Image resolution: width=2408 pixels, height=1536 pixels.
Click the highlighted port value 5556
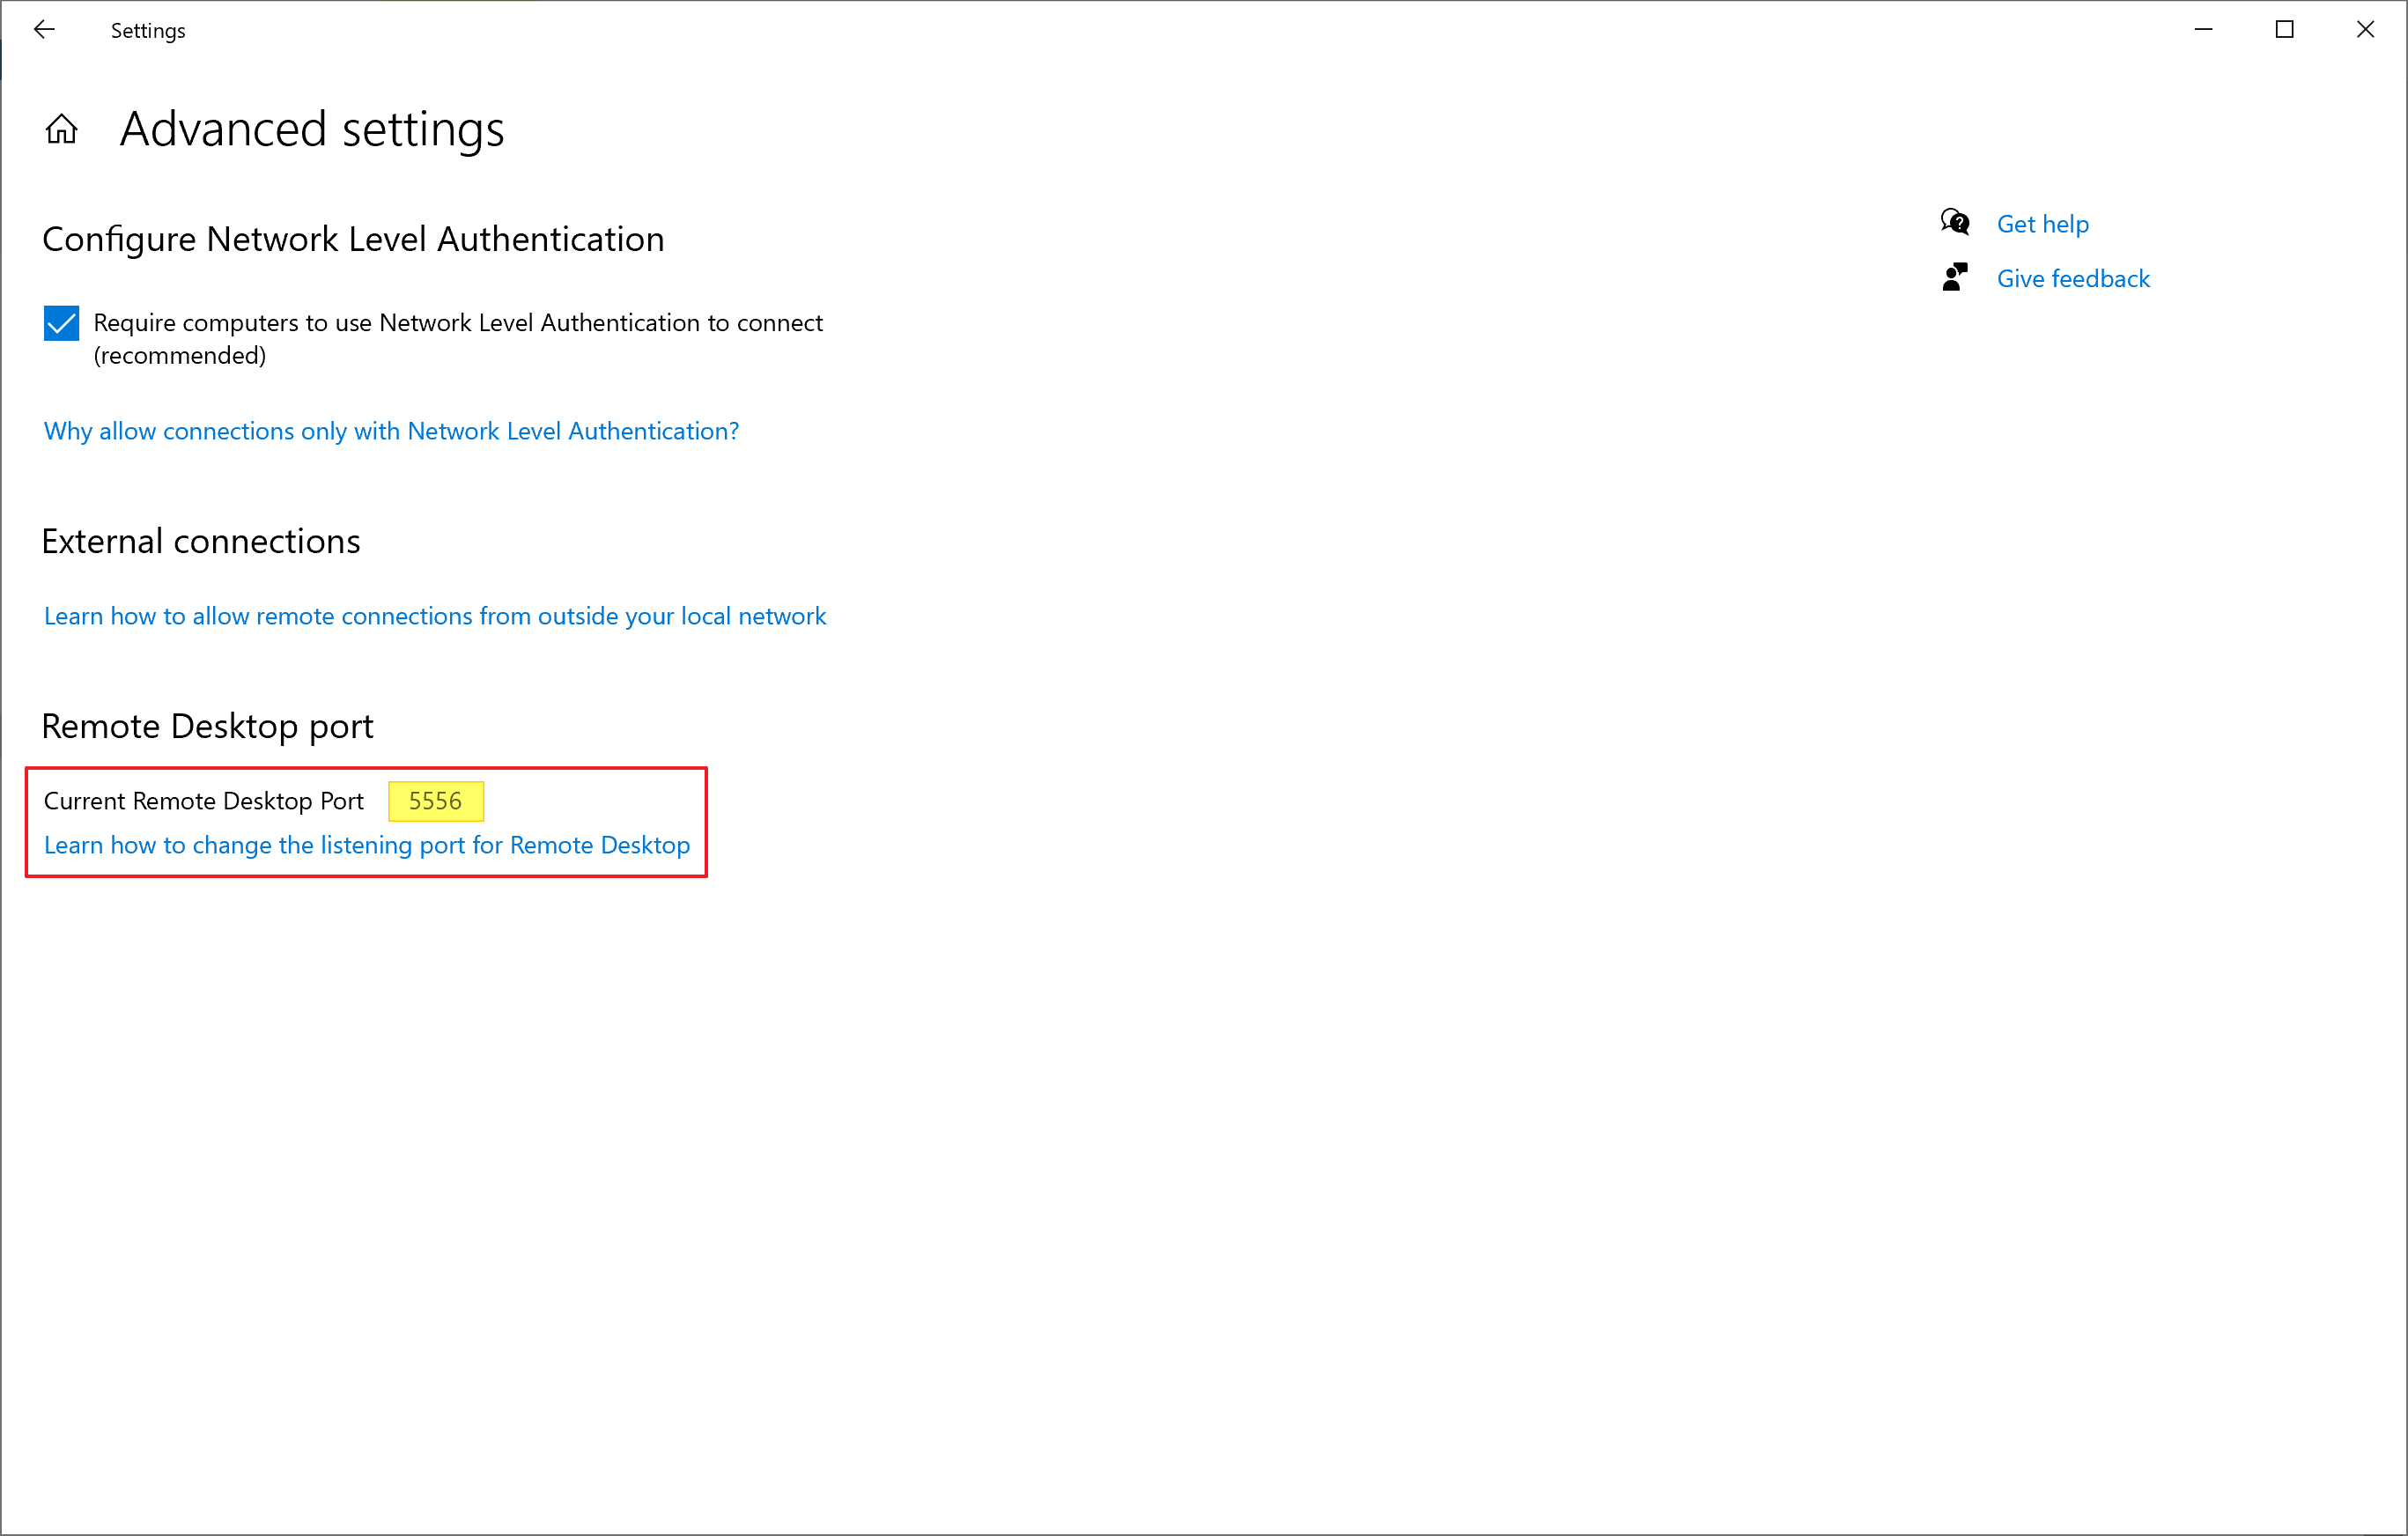pos(435,801)
